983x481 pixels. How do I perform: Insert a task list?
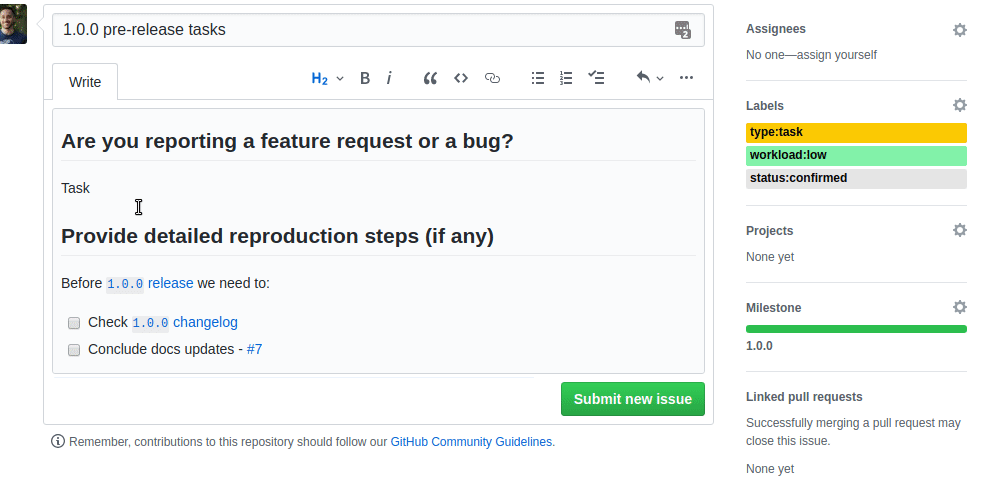(x=596, y=78)
